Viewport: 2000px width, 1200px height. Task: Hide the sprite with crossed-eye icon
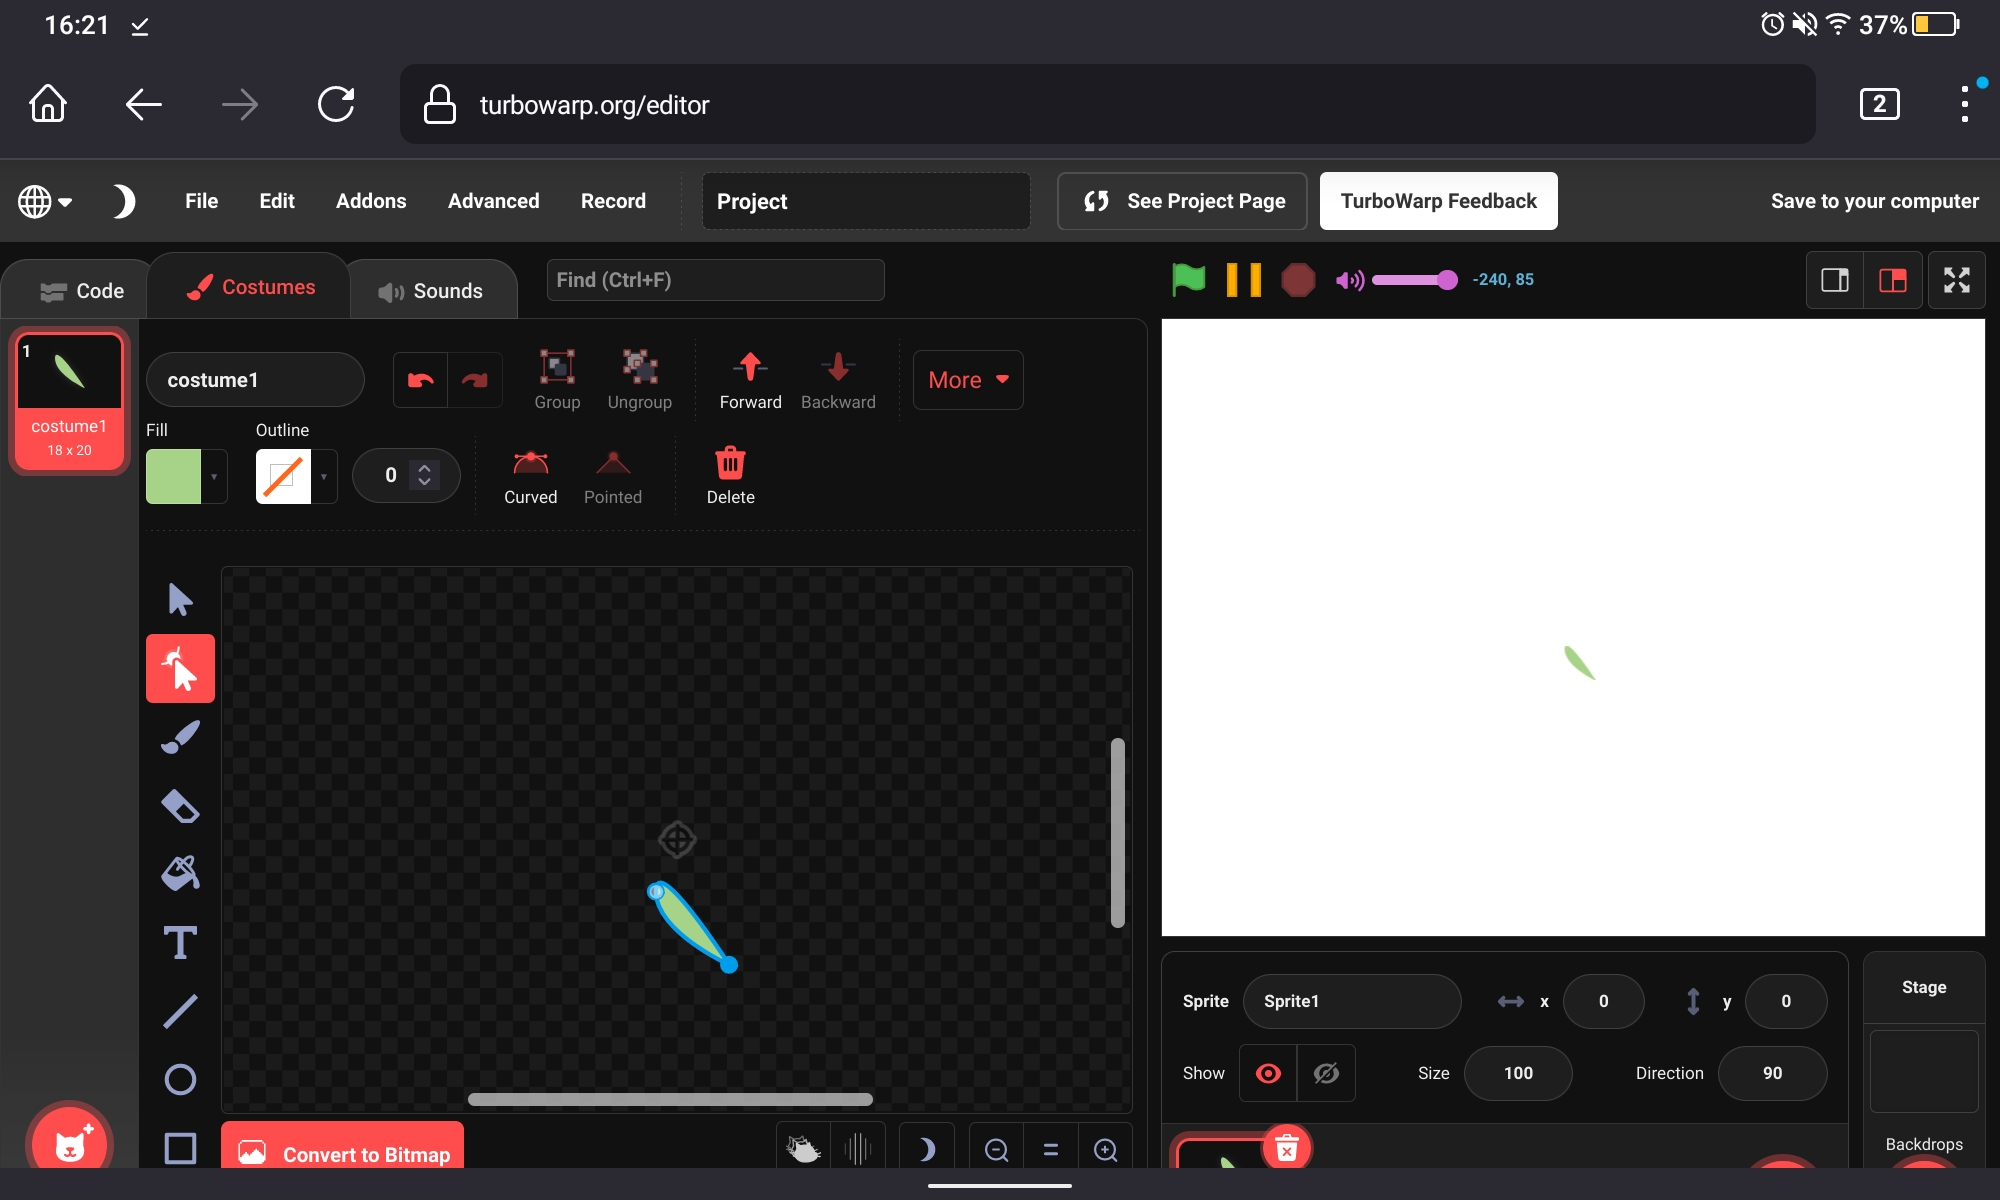click(1326, 1073)
